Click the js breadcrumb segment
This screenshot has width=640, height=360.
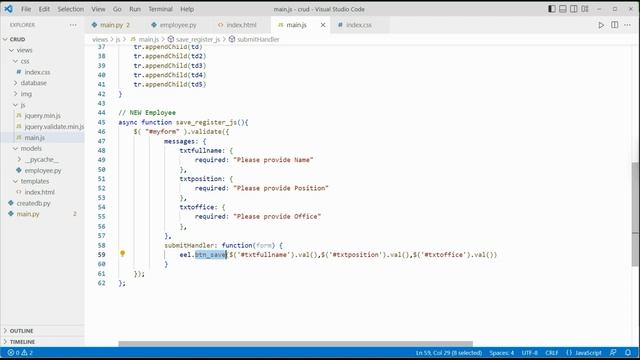point(118,39)
